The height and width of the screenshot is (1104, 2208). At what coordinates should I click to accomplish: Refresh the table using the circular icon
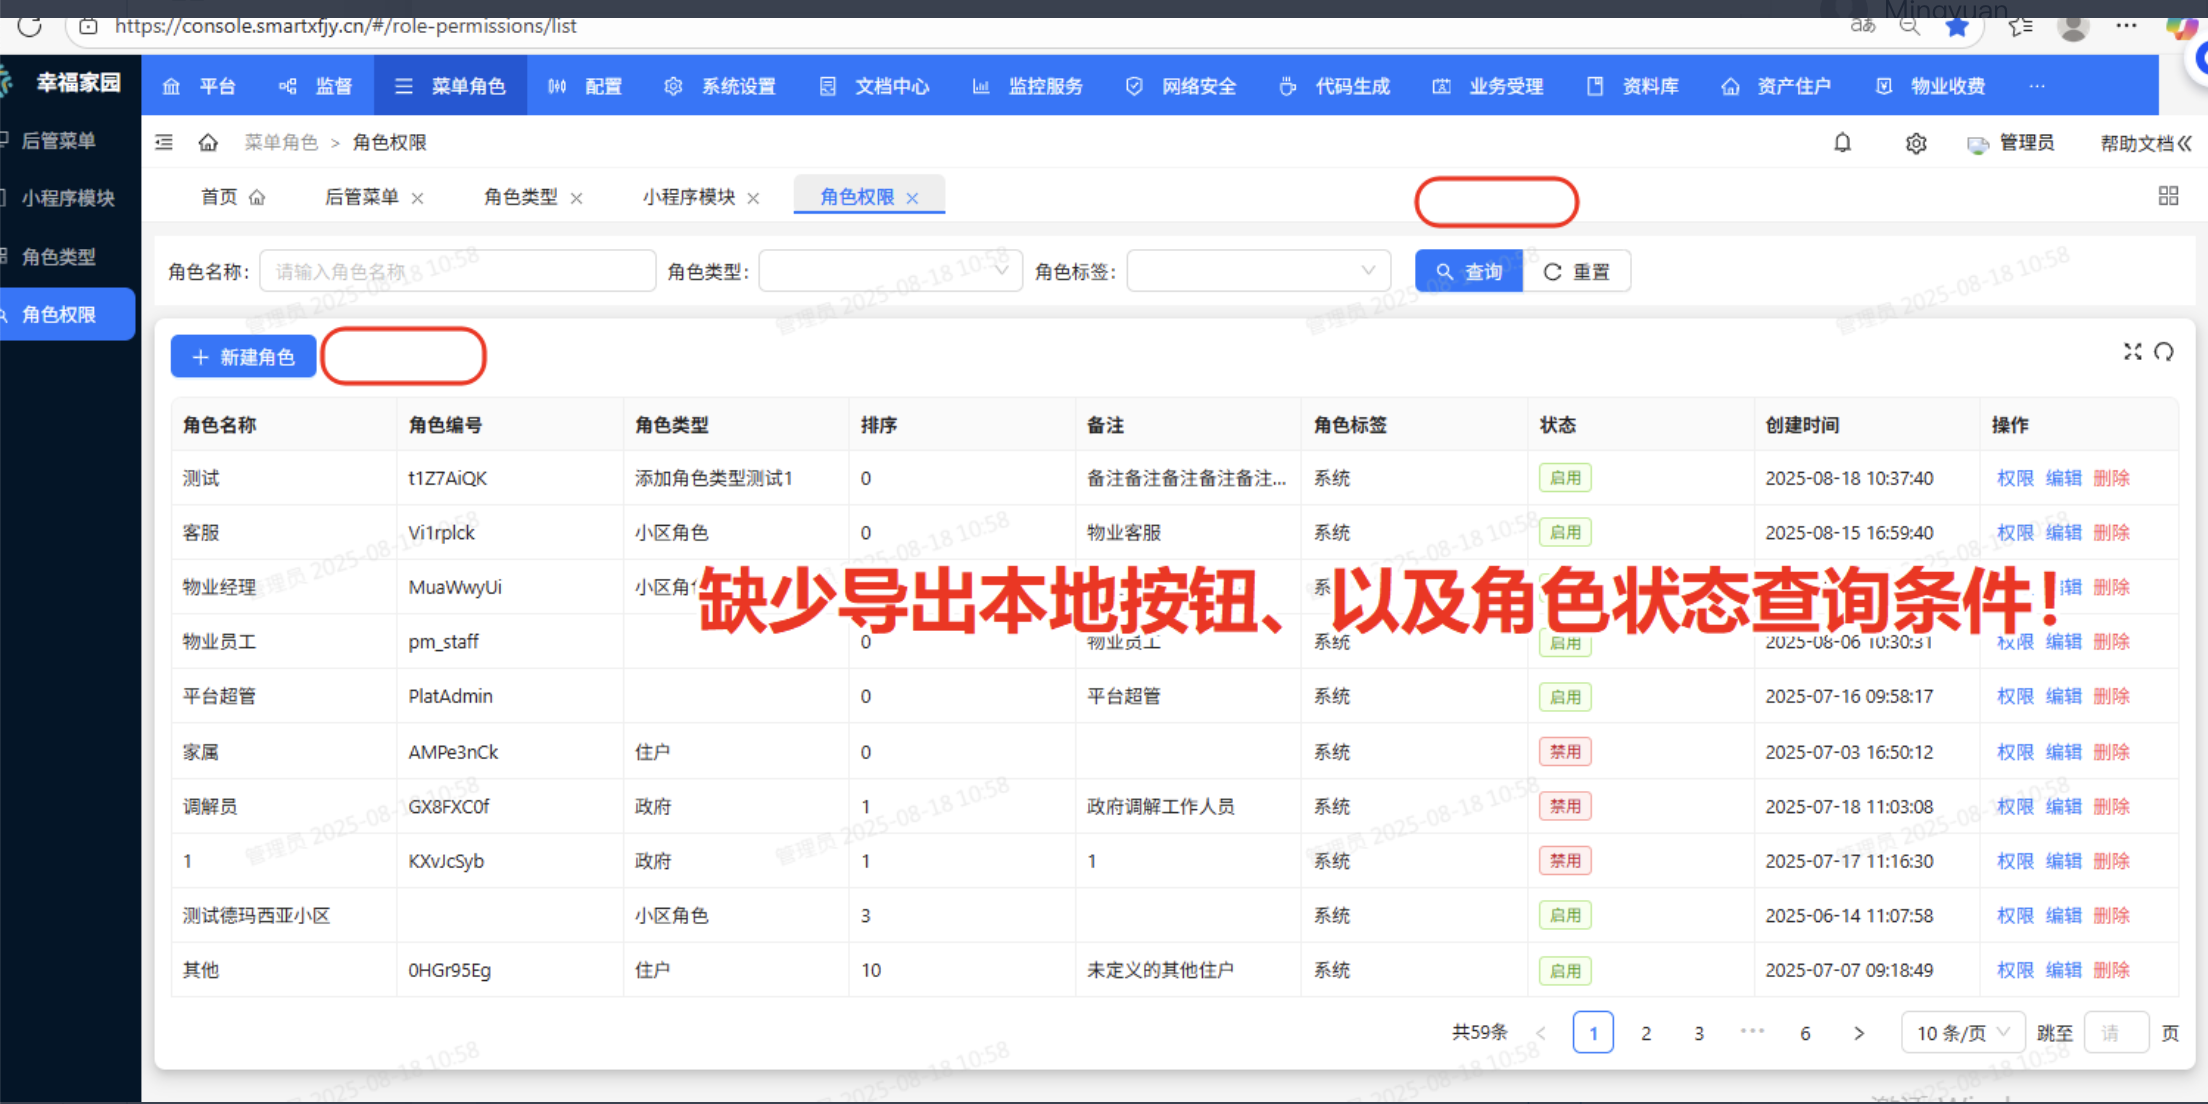coord(2164,352)
